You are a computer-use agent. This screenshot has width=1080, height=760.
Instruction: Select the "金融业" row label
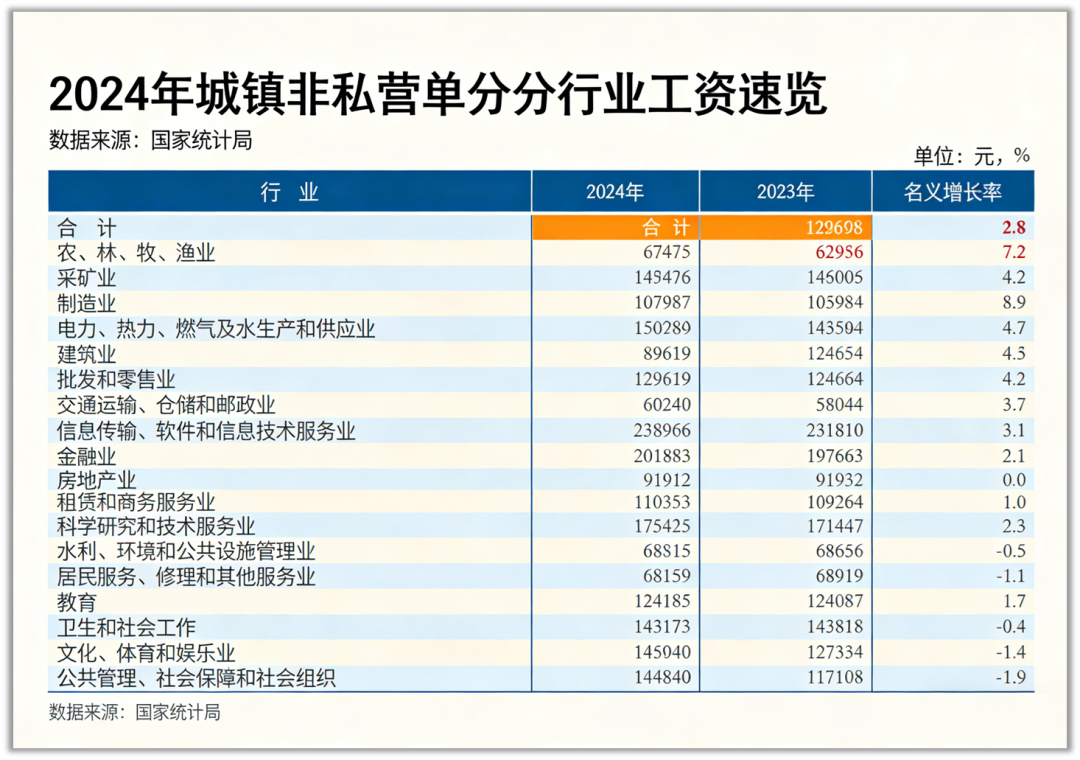(x=87, y=455)
